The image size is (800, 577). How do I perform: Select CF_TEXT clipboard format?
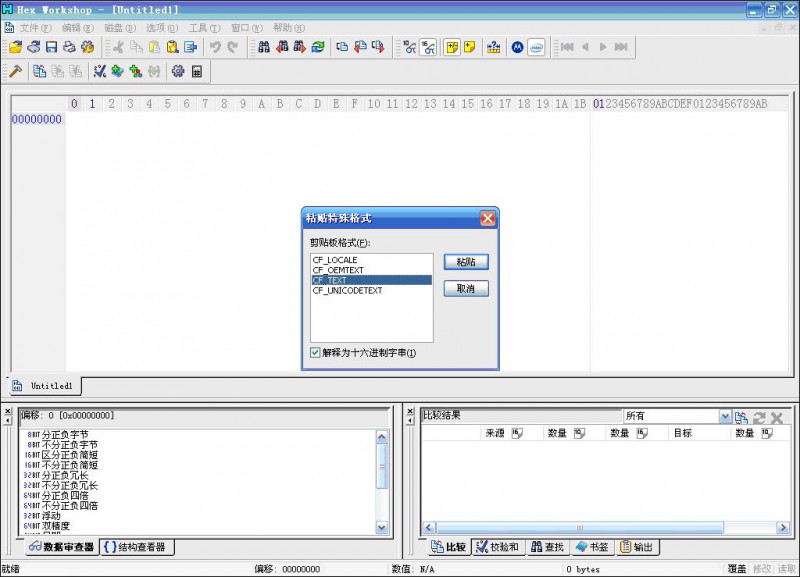[371, 280]
